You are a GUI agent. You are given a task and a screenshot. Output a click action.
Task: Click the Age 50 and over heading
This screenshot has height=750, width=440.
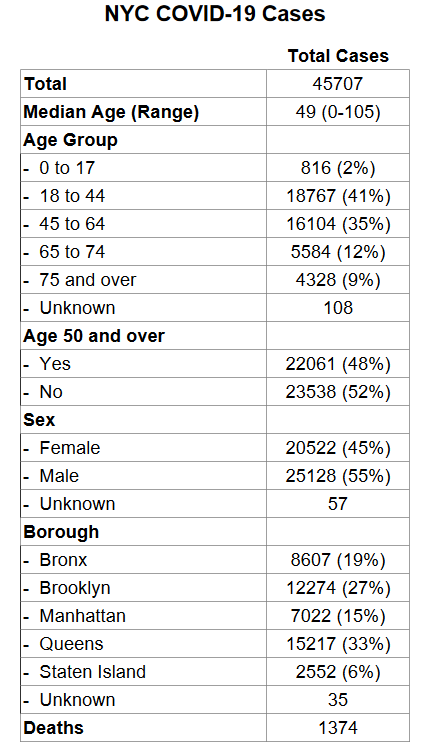(94, 336)
